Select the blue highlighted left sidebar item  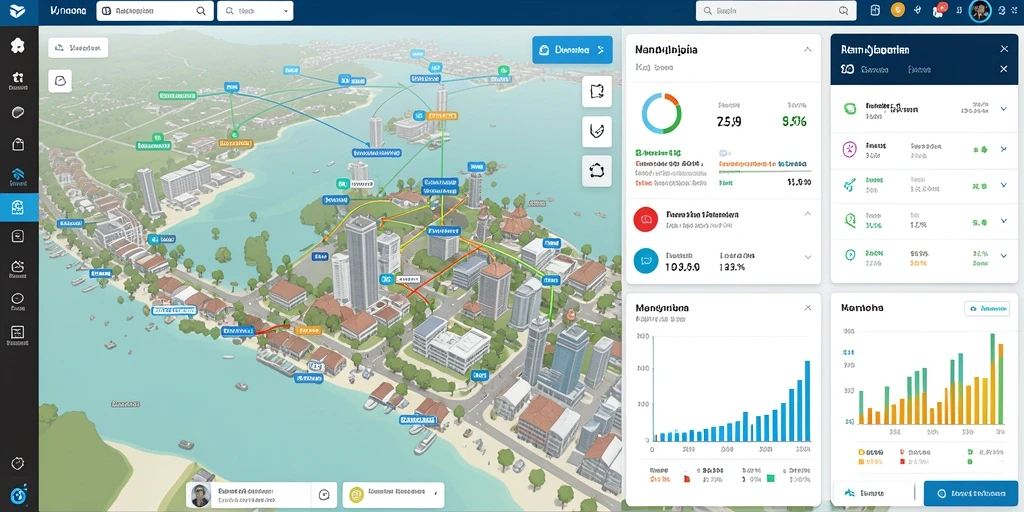[x=18, y=208]
